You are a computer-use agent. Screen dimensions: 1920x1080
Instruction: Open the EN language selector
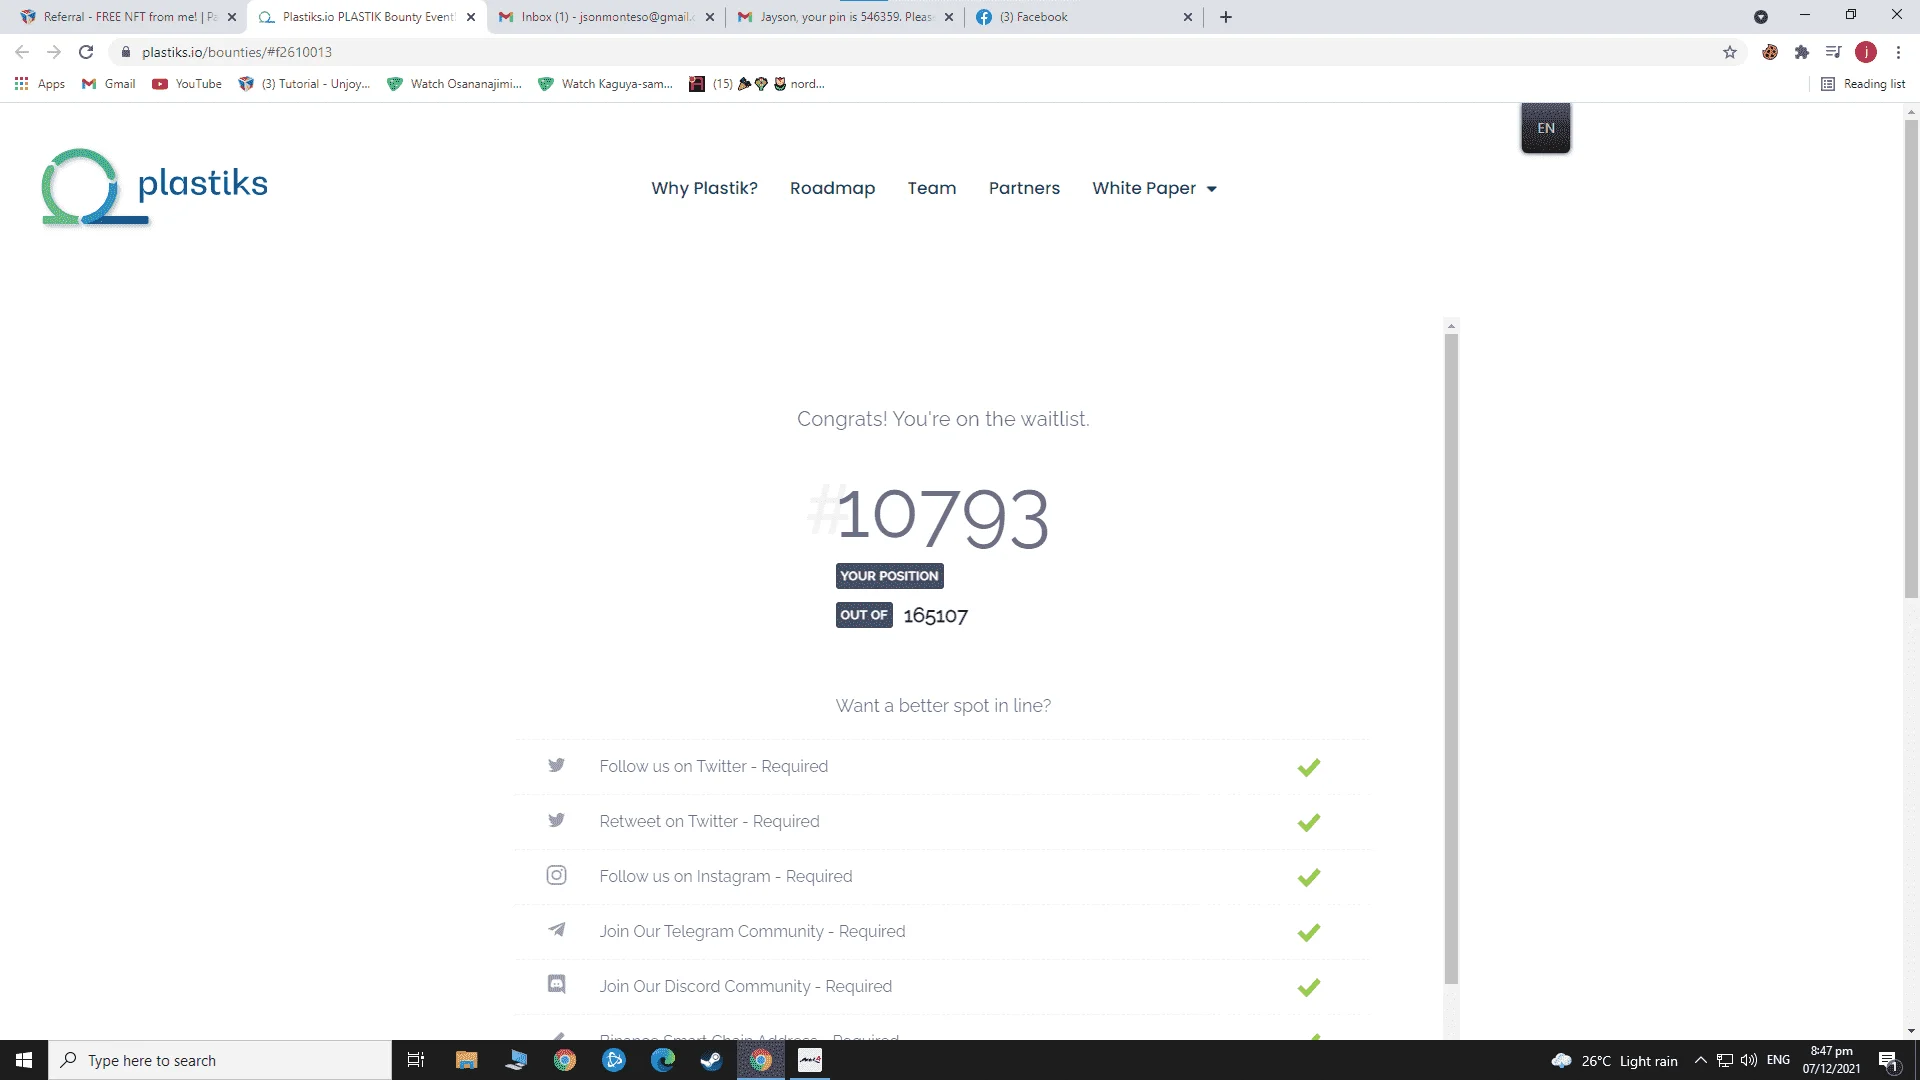coord(1546,128)
